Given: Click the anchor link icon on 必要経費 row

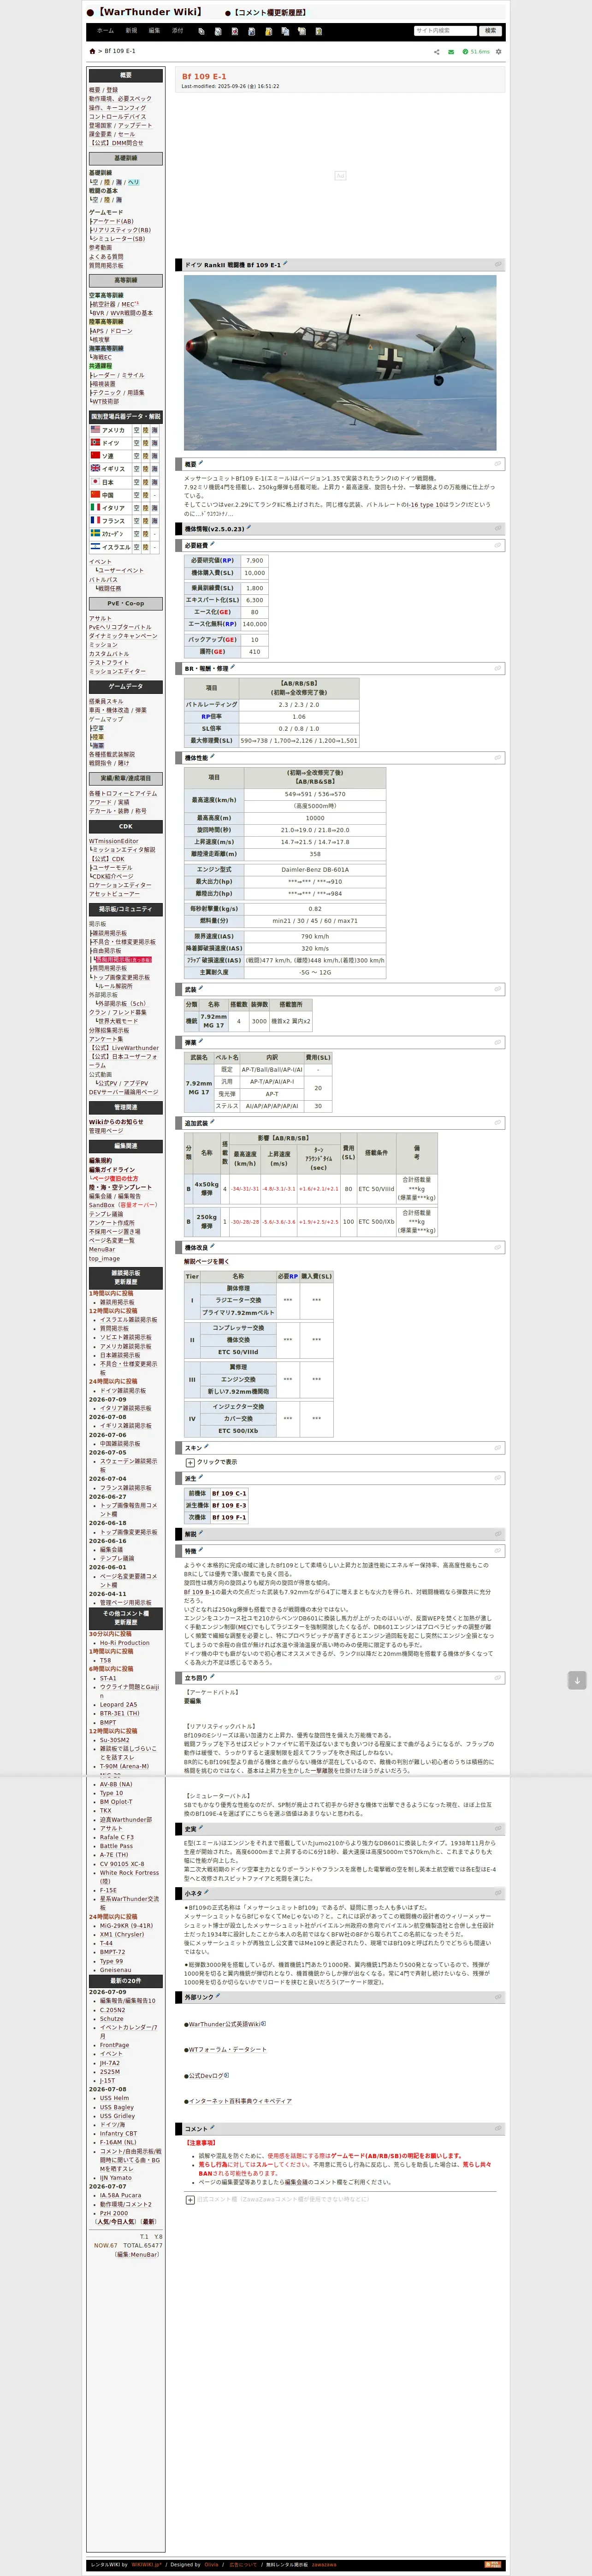Looking at the screenshot, I should click(x=498, y=546).
